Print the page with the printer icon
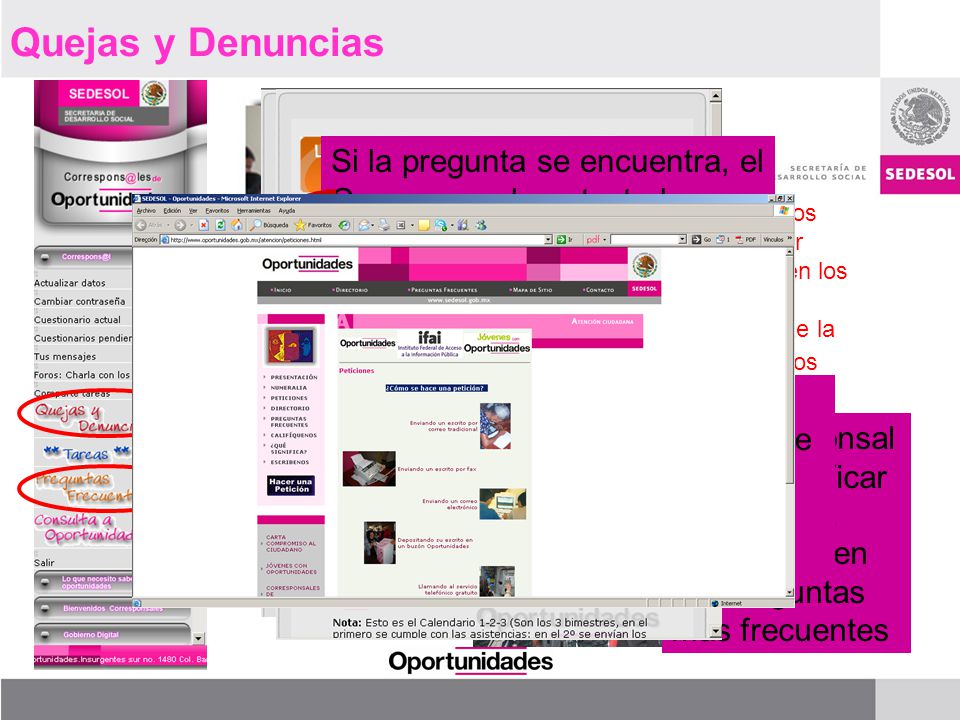960x720 pixels. (384, 225)
